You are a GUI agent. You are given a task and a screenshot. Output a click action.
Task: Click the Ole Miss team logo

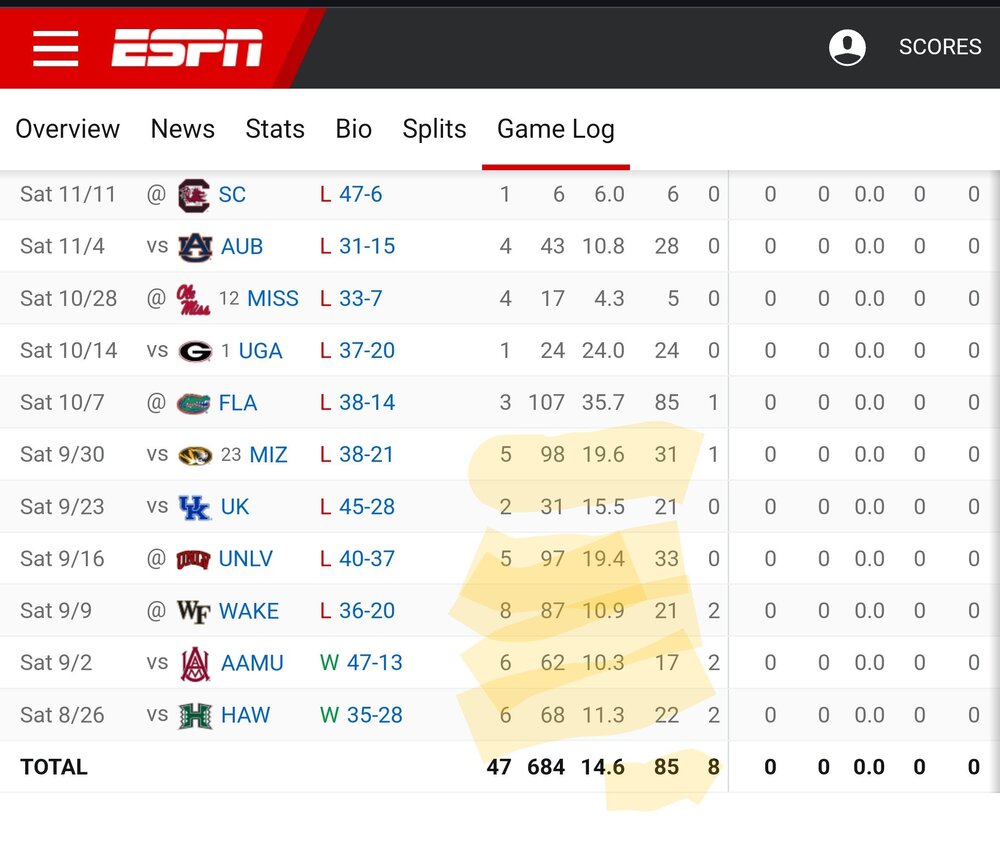pos(193,299)
